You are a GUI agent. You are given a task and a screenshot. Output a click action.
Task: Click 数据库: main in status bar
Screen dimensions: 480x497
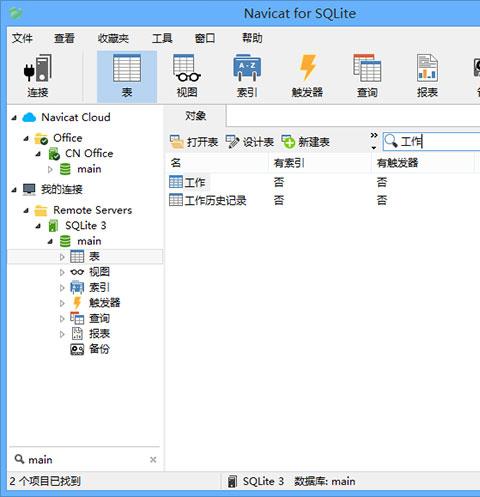pos(325,481)
